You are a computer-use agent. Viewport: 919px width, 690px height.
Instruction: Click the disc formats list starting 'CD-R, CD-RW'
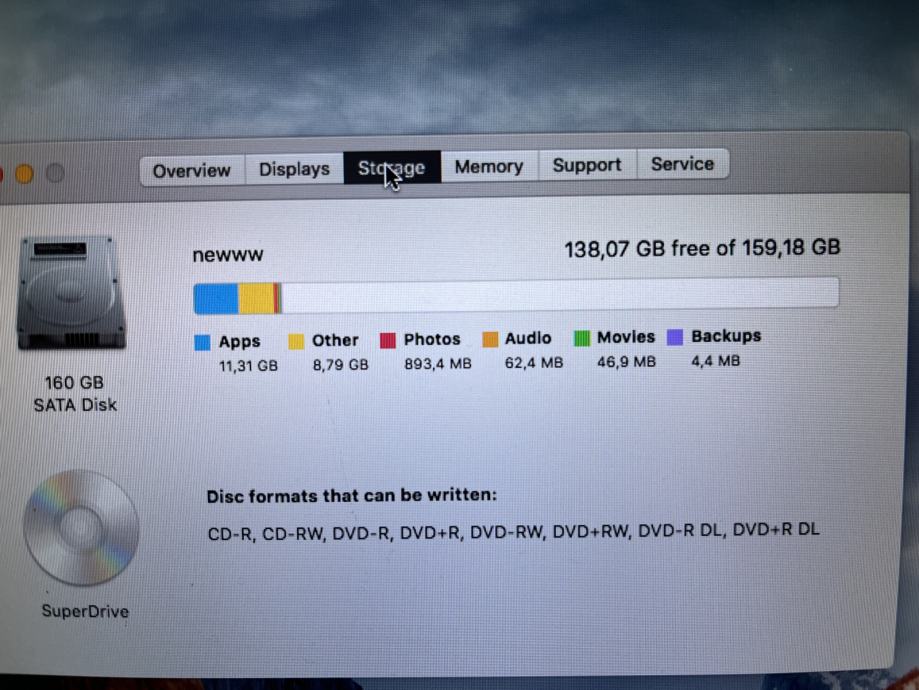tap(513, 531)
